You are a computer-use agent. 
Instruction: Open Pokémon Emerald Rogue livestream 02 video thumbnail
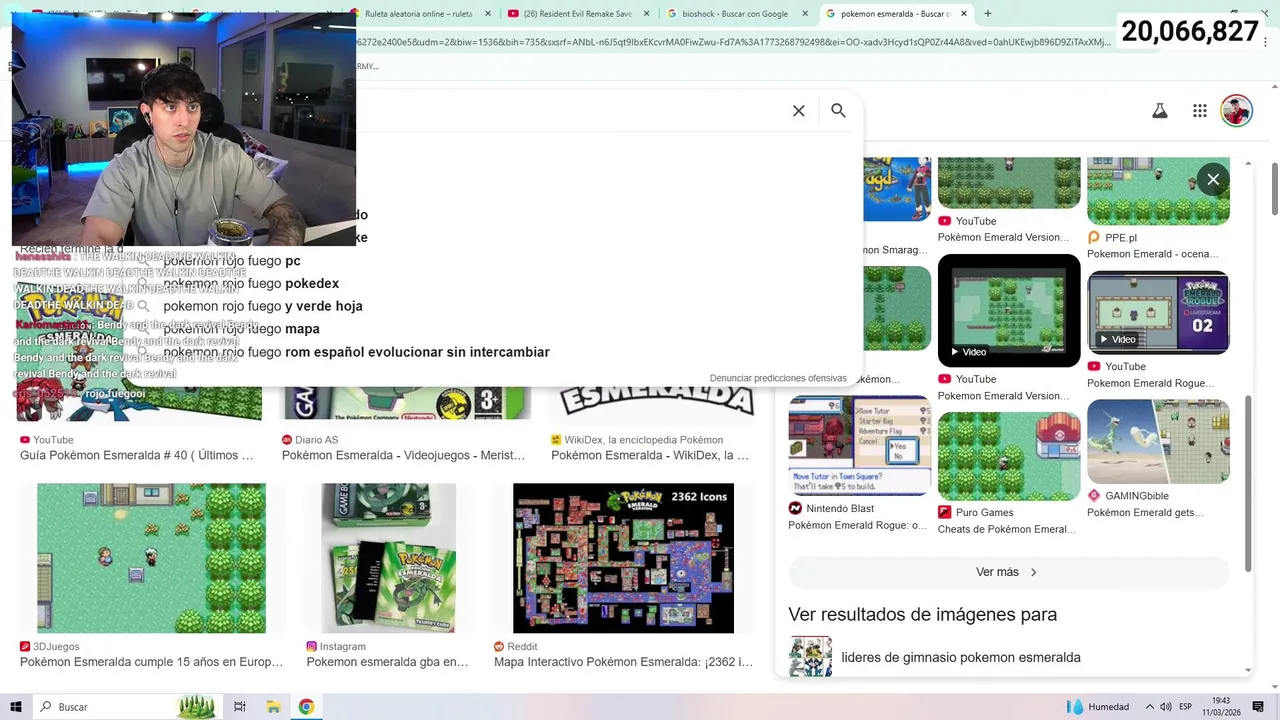point(1158,312)
